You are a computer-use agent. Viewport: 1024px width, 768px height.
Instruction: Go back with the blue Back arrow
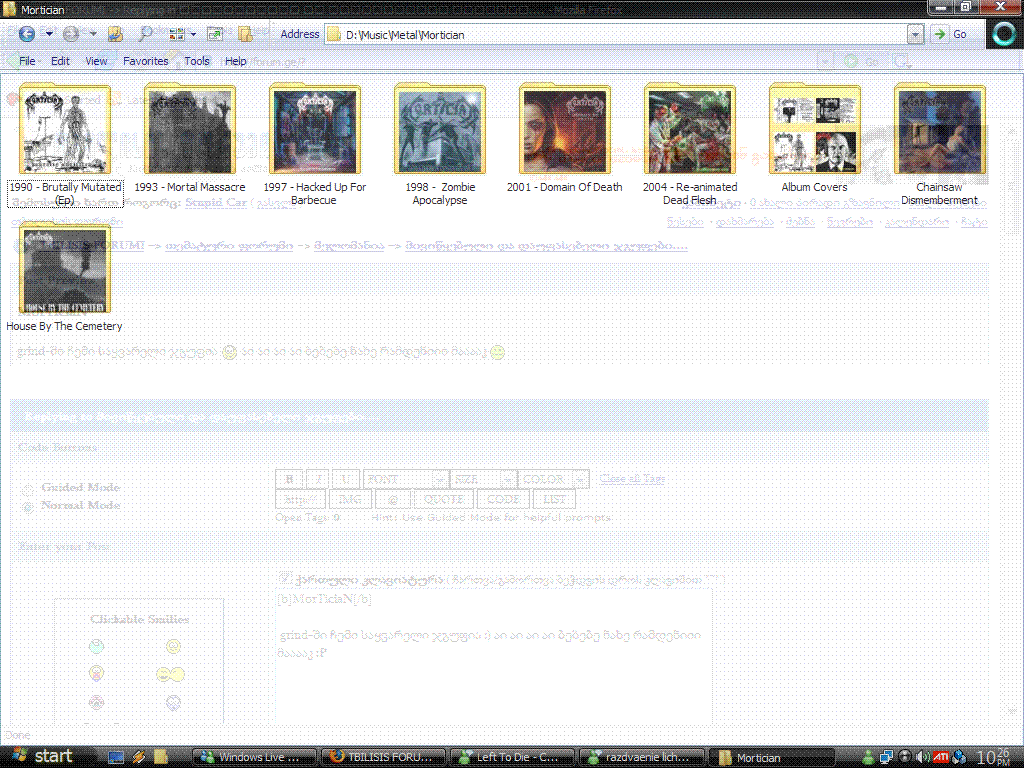pyautogui.click(x=26, y=33)
